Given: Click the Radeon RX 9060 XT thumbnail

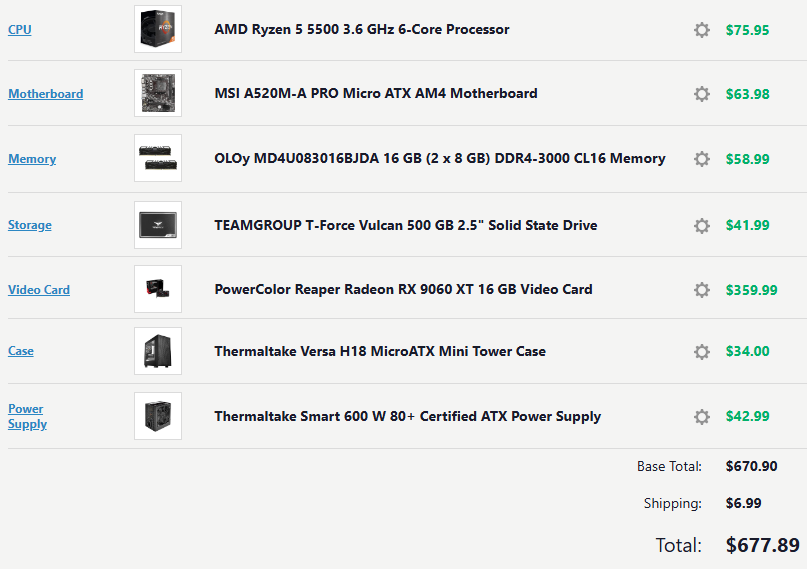Looking at the screenshot, I should click(x=158, y=289).
